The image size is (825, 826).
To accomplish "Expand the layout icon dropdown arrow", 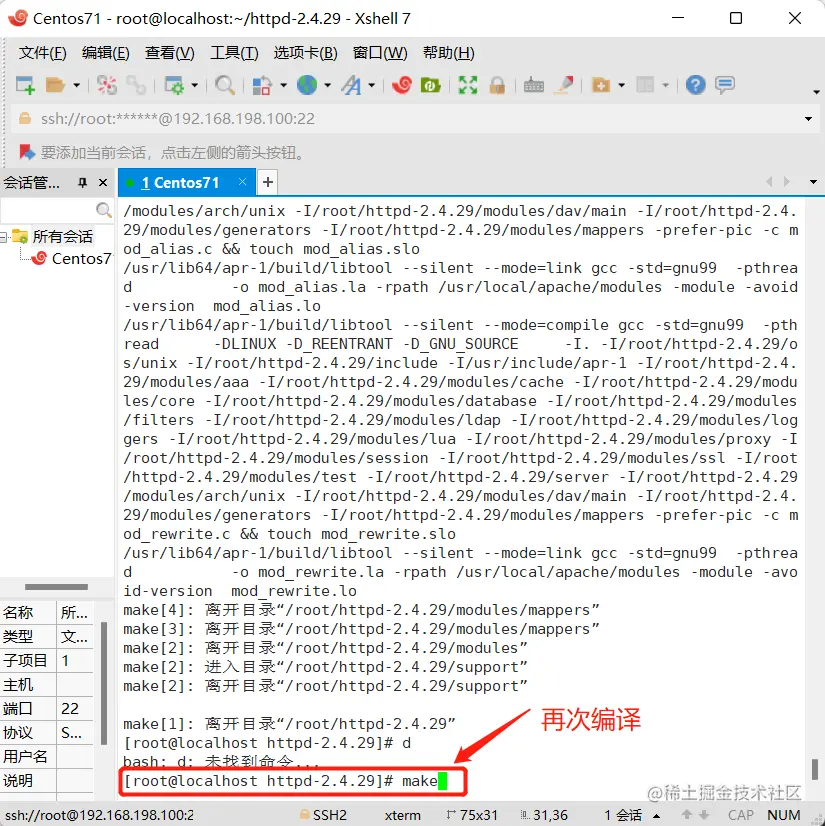I will (x=665, y=85).
